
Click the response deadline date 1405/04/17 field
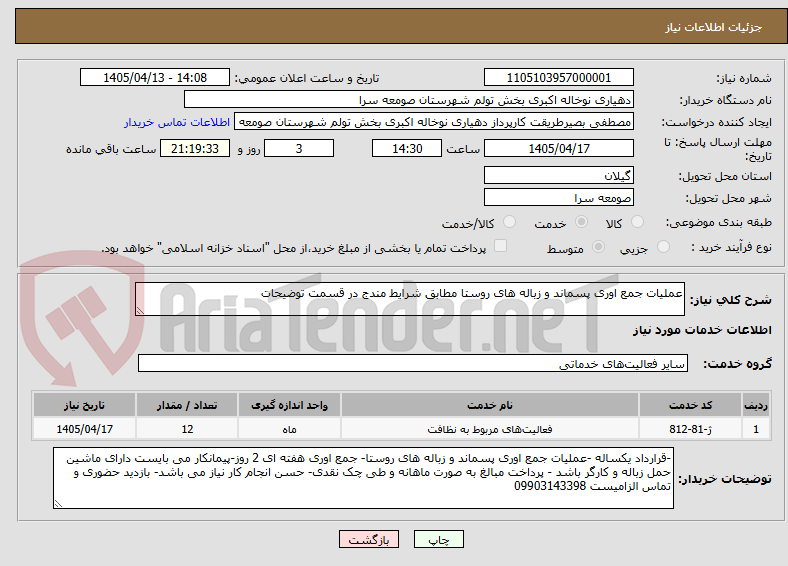tap(558, 148)
